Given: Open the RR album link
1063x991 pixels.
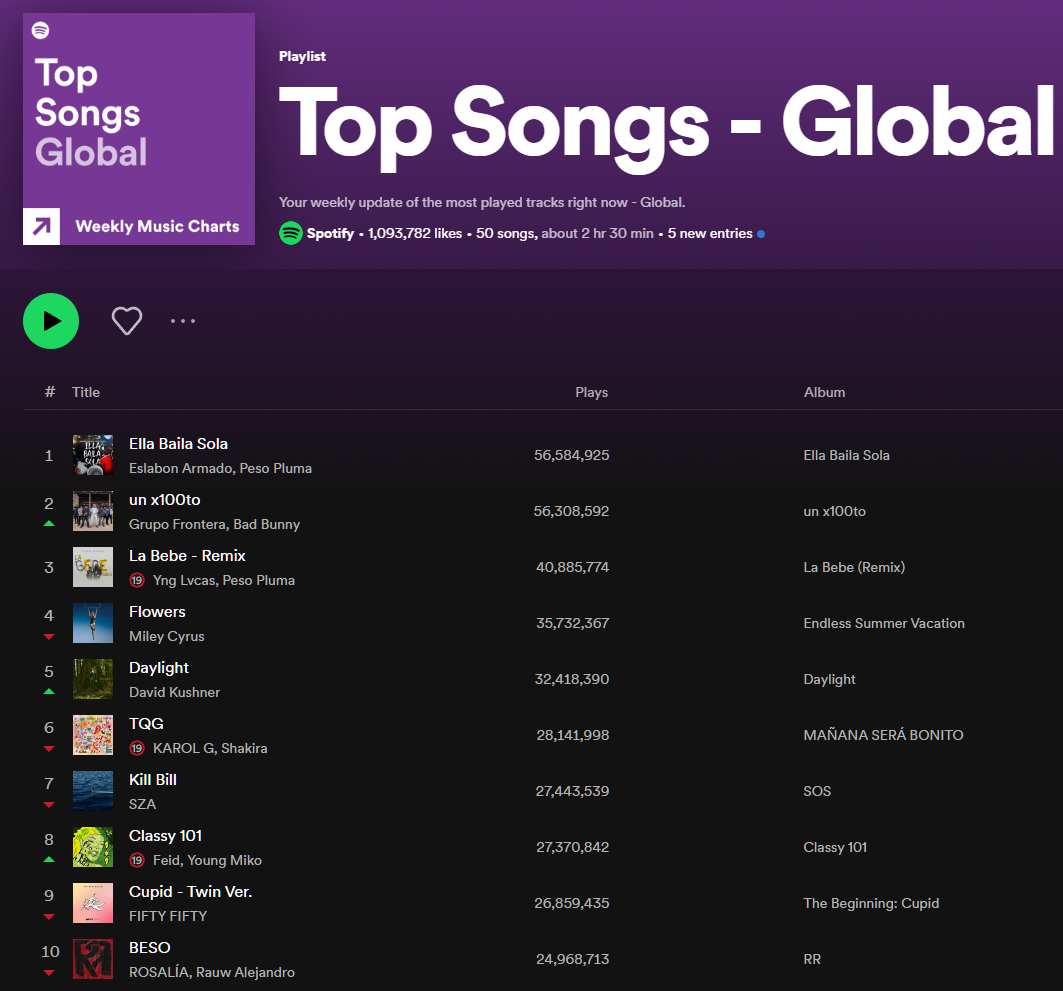Looking at the screenshot, I should point(812,959).
